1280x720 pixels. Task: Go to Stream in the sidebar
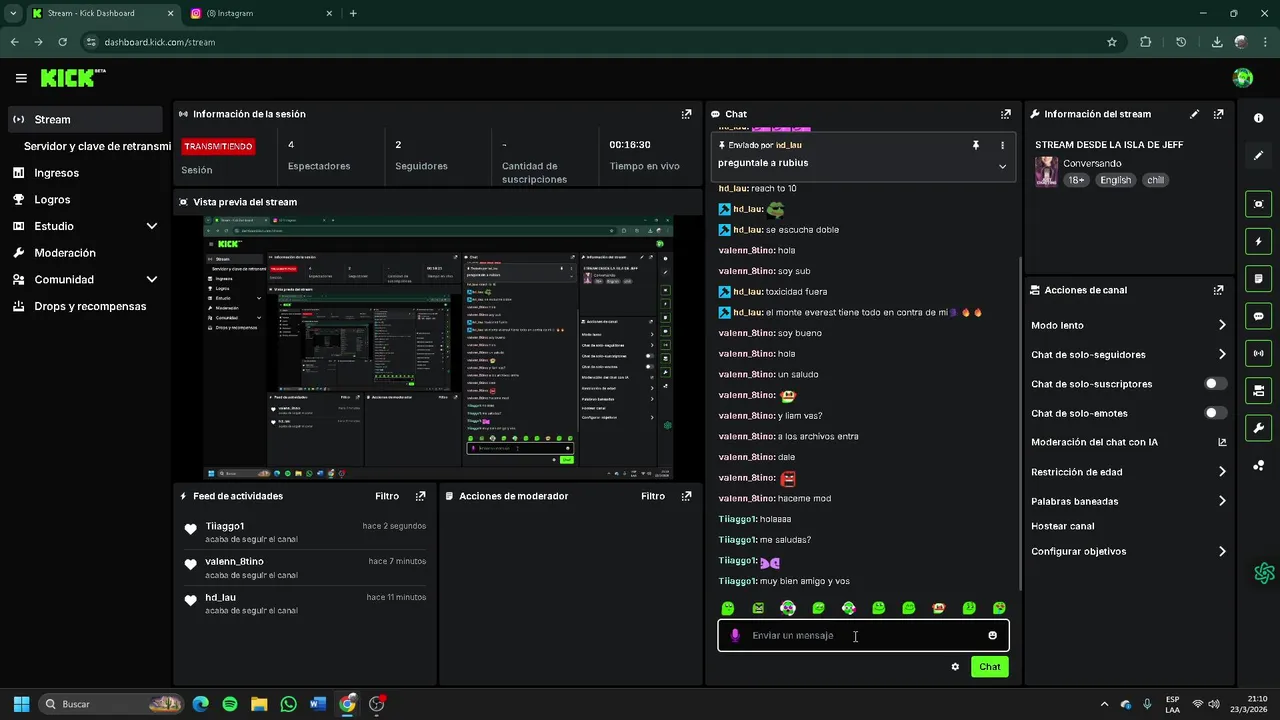click(86, 119)
